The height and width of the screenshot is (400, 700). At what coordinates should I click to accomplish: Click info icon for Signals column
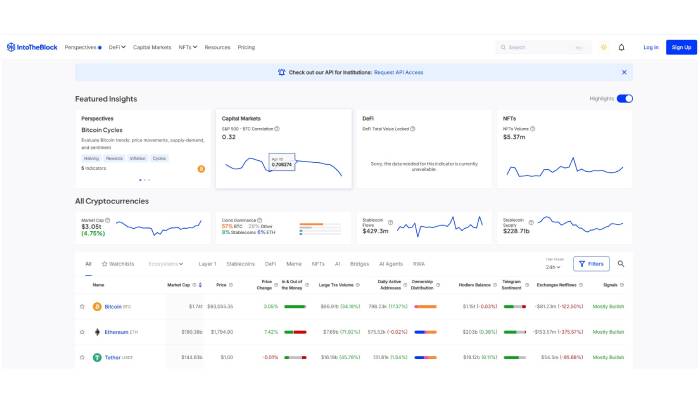pos(622,285)
